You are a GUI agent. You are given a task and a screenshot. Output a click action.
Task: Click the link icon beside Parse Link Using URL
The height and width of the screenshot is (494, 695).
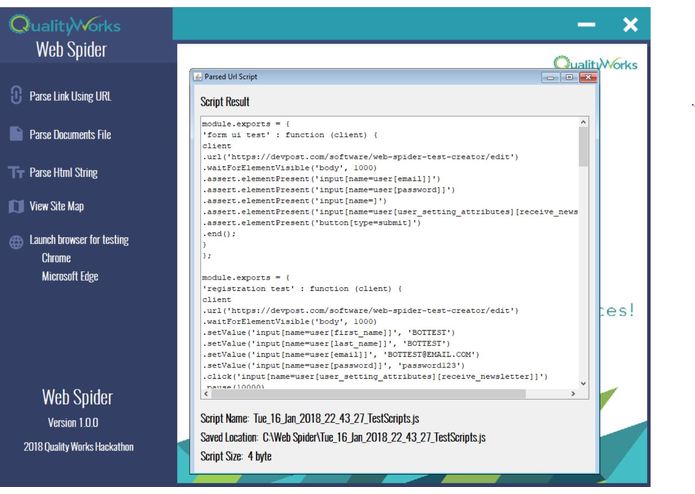click(x=16, y=95)
